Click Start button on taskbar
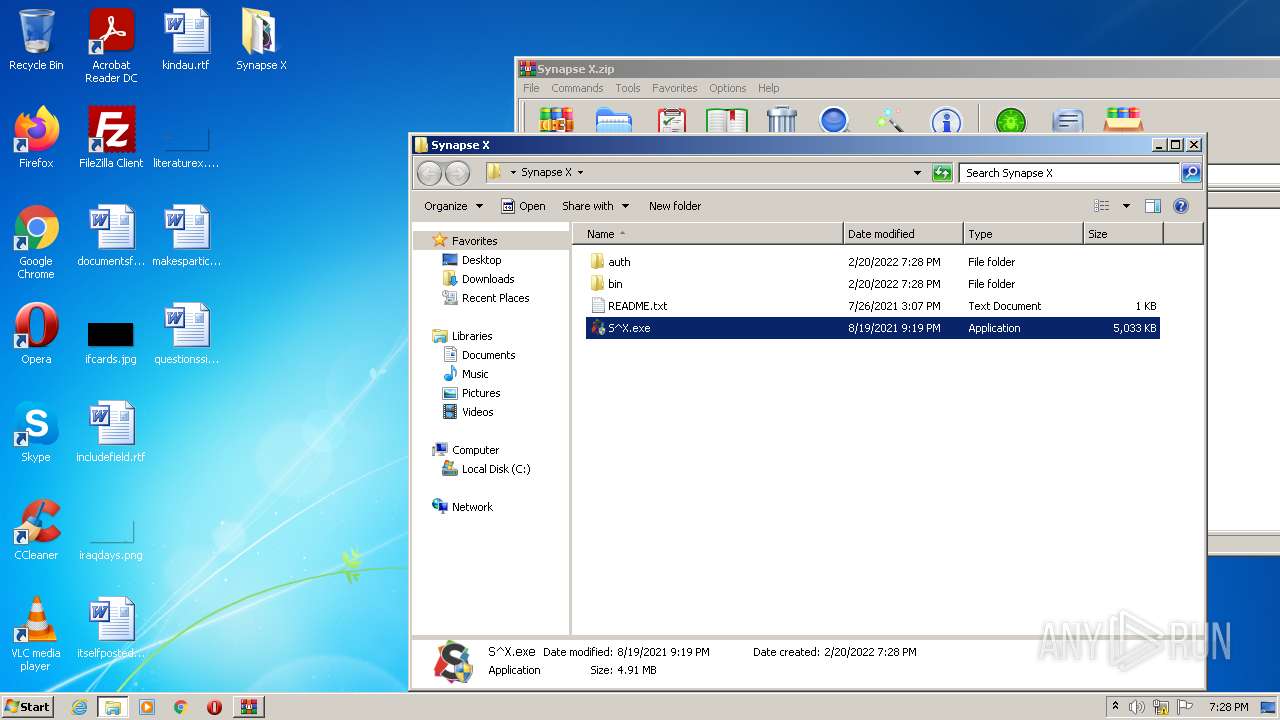Screen dimensions: 1280x720 click(28, 706)
